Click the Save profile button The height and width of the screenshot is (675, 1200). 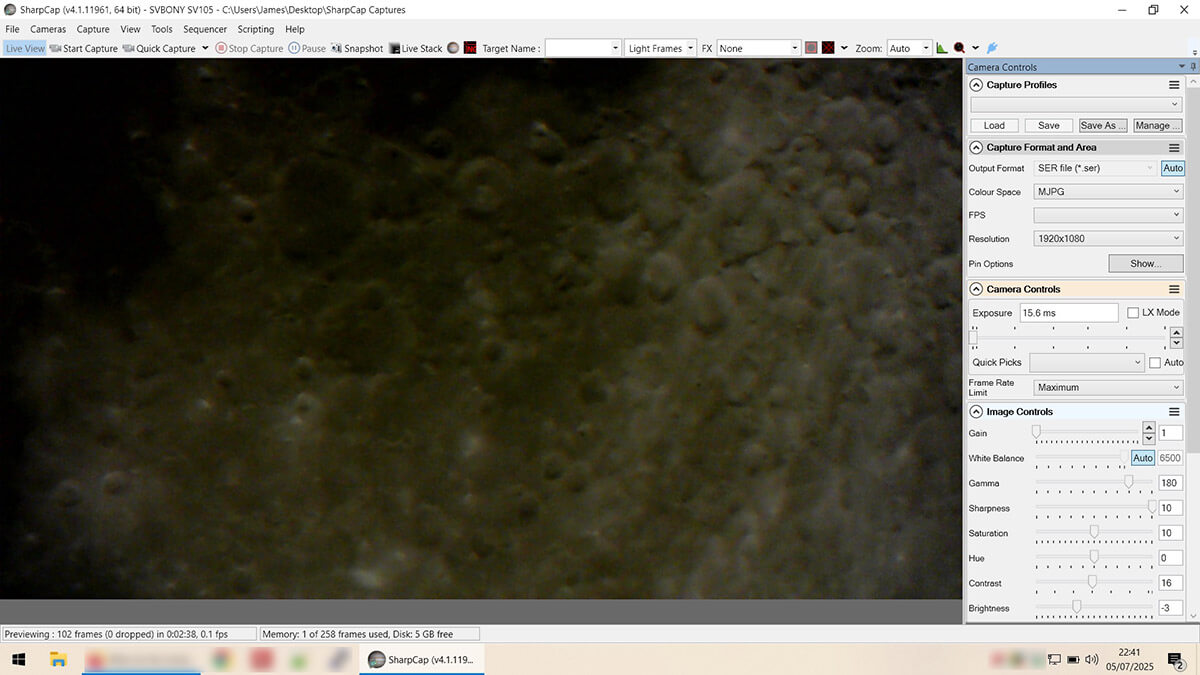[1048, 125]
